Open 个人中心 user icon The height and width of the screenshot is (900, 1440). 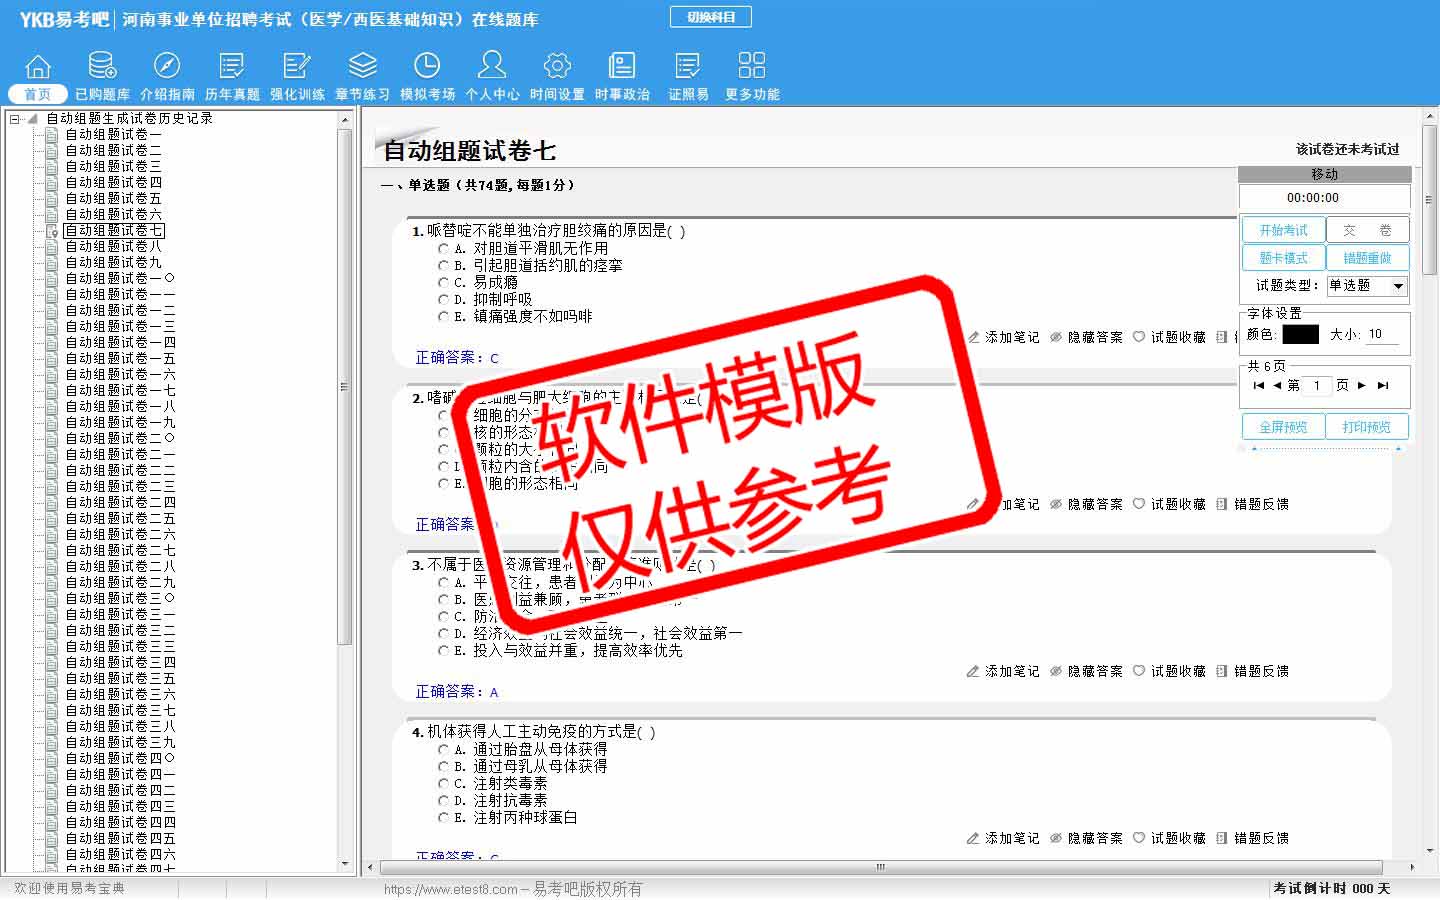[x=492, y=67]
